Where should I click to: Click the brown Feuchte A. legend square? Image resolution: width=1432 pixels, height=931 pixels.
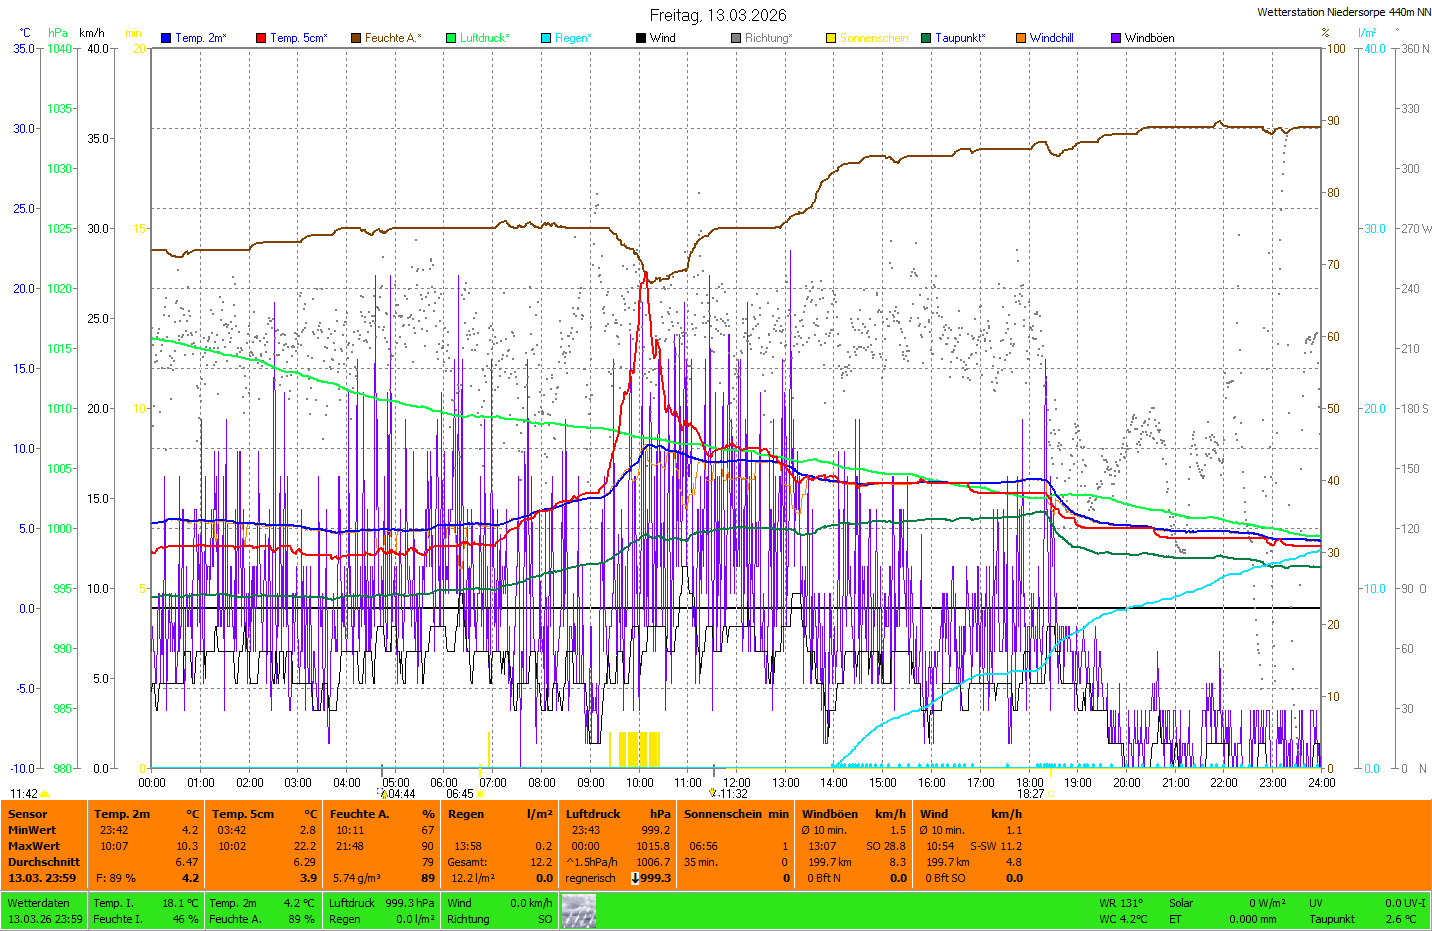[356, 38]
